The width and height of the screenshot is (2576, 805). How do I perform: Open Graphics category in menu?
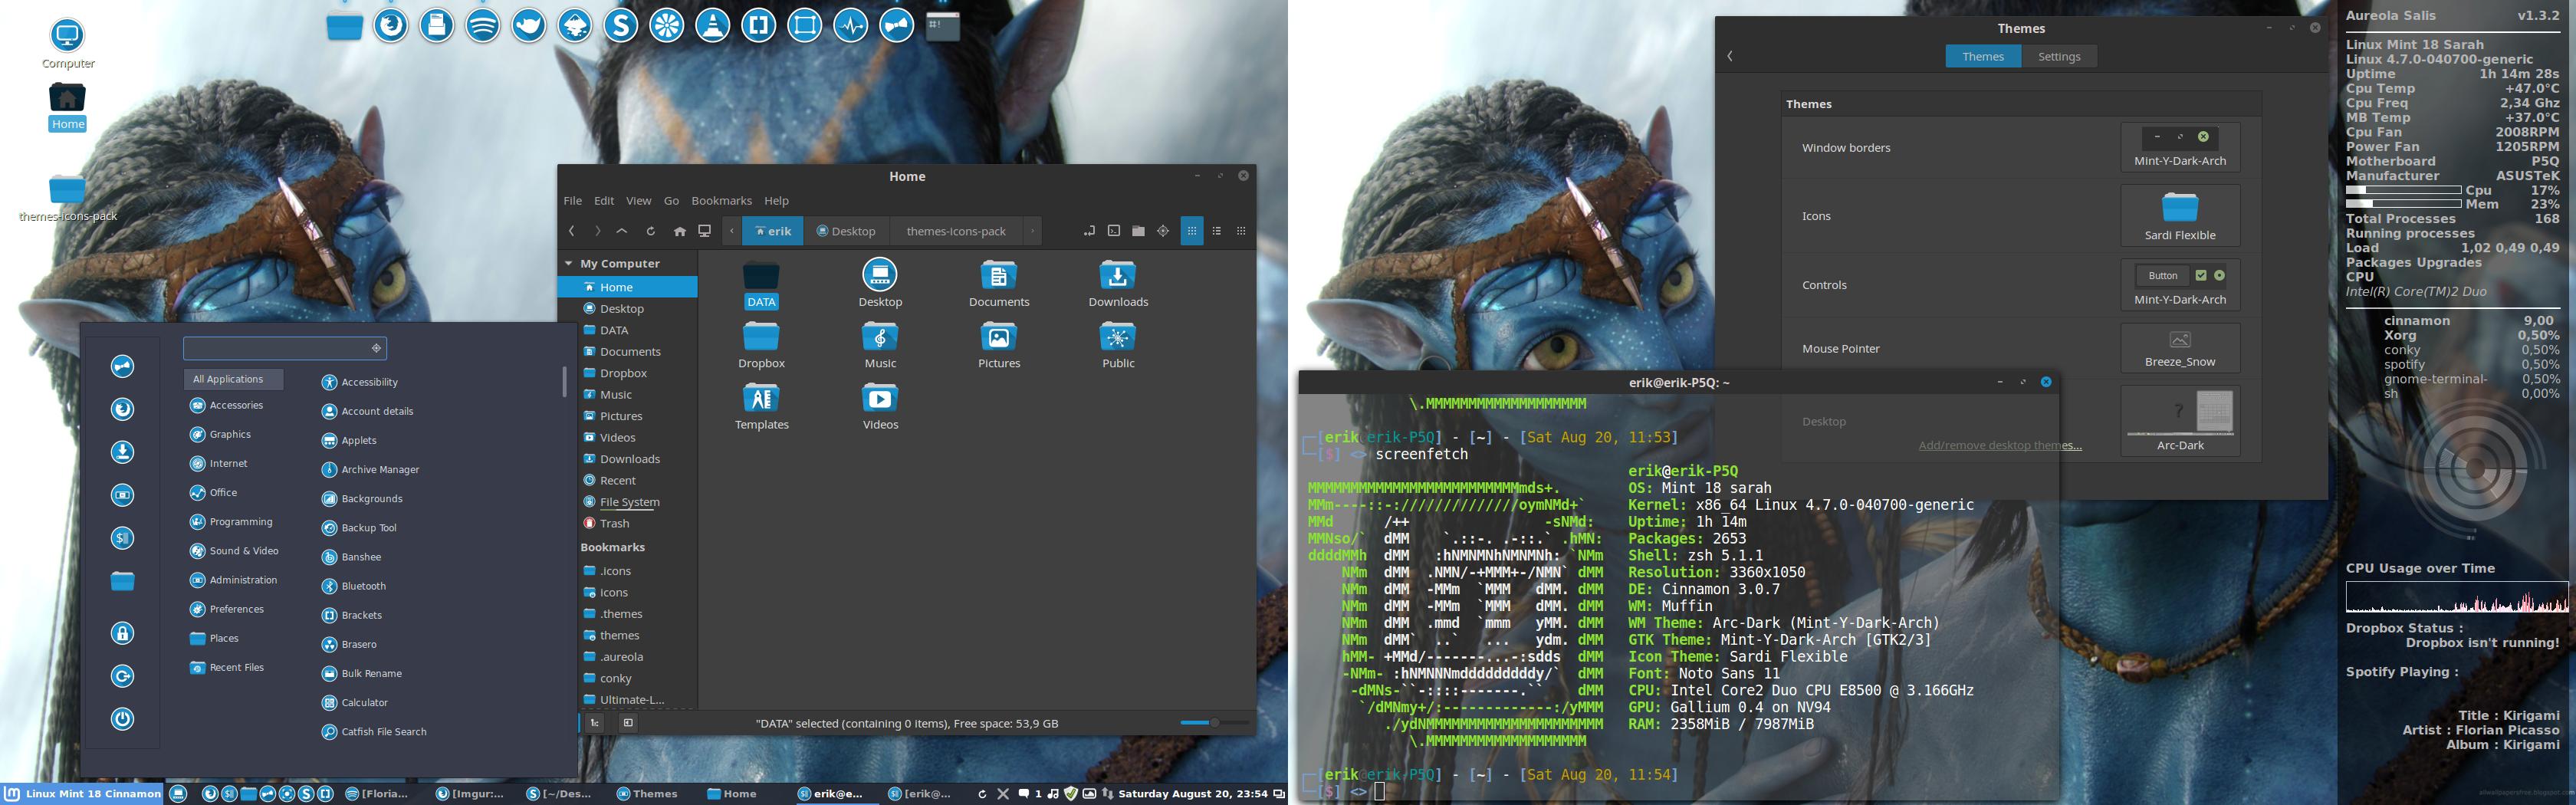(x=221, y=434)
